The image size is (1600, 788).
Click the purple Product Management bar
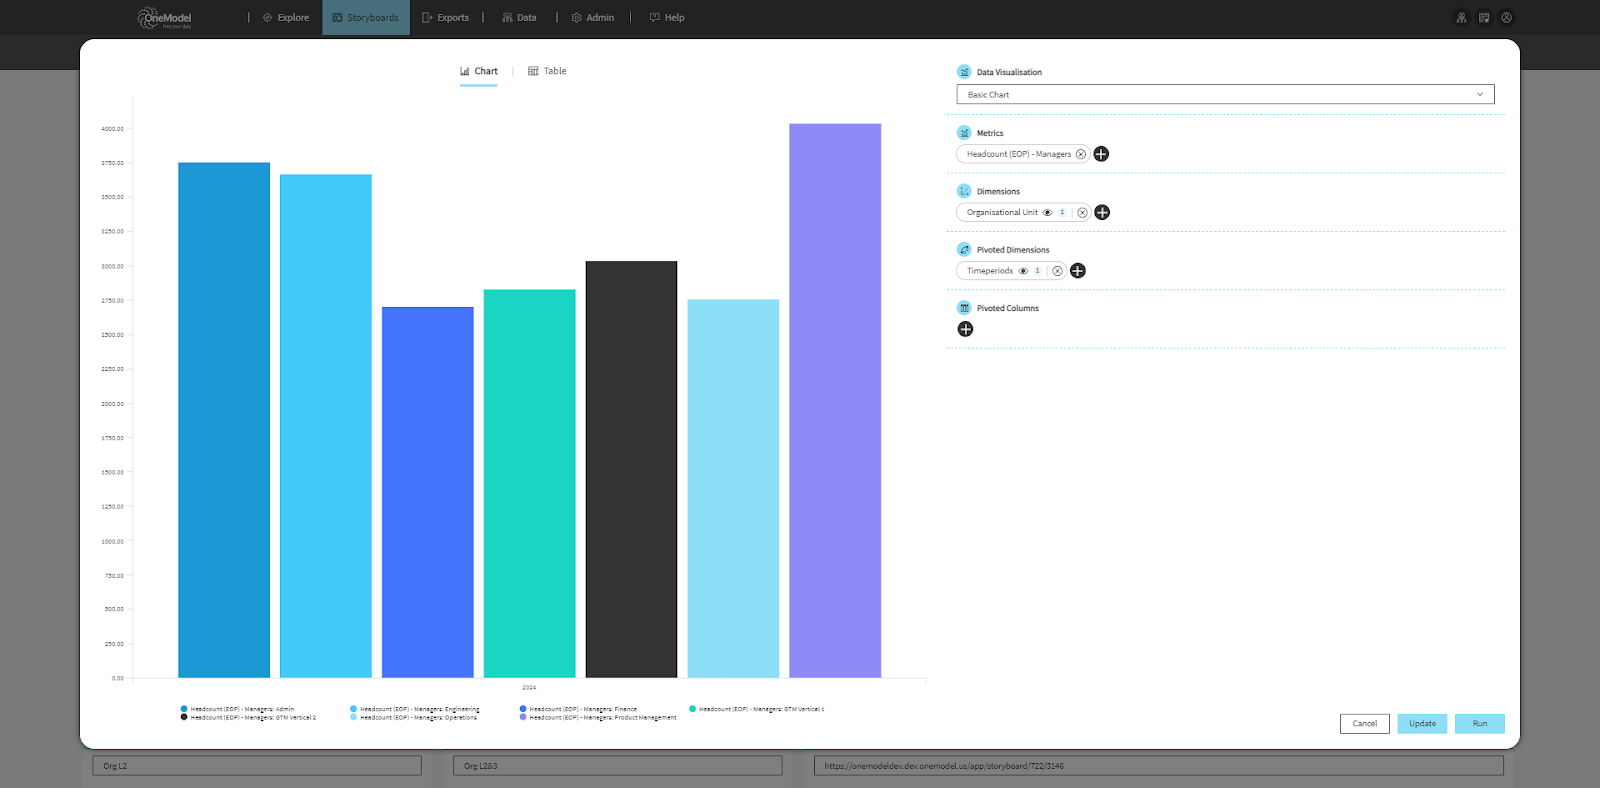pyautogui.click(x=835, y=400)
